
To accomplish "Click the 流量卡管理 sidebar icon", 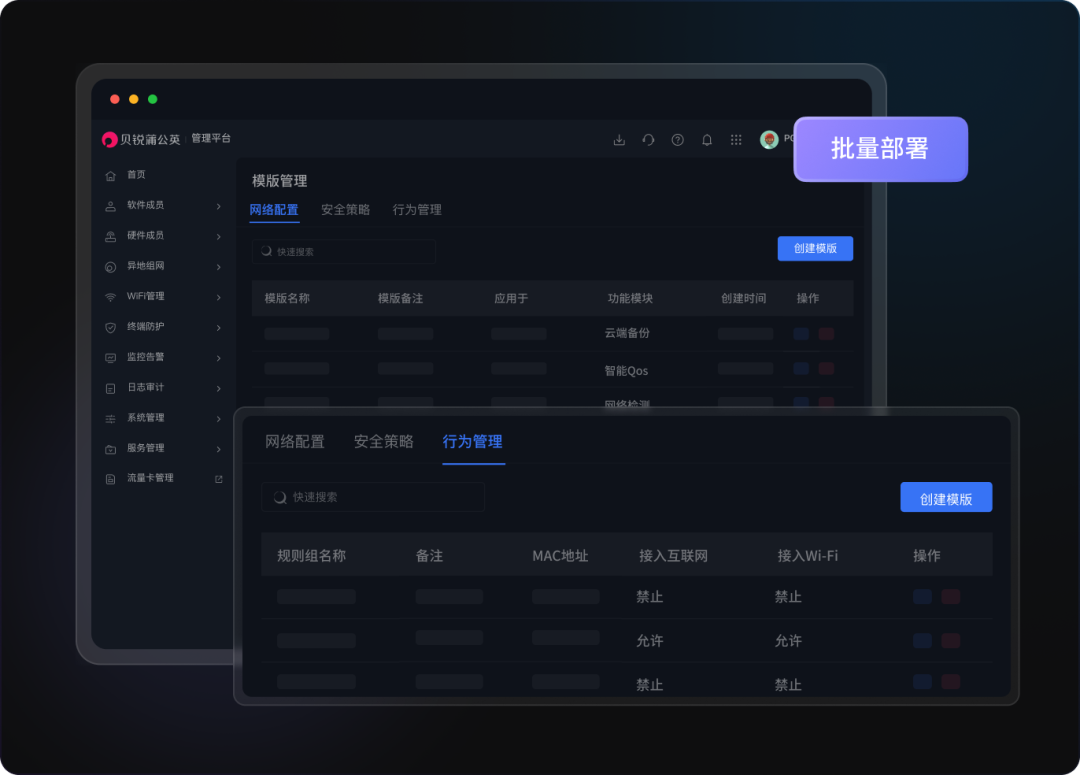I will (110, 479).
